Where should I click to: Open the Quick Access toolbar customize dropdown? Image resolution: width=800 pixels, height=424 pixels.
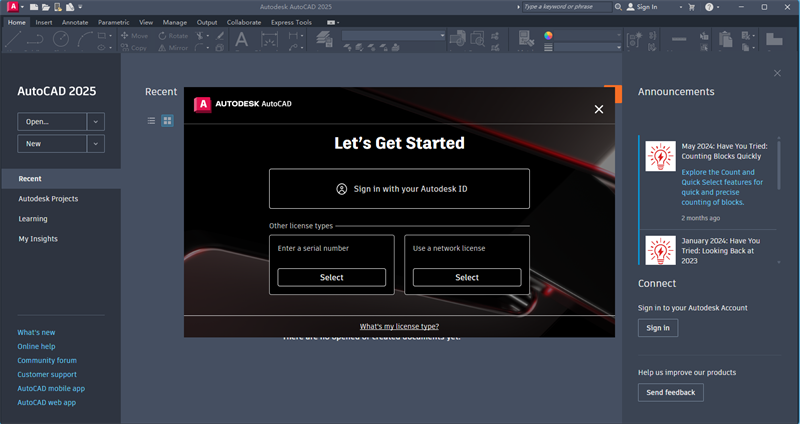(x=80, y=7)
